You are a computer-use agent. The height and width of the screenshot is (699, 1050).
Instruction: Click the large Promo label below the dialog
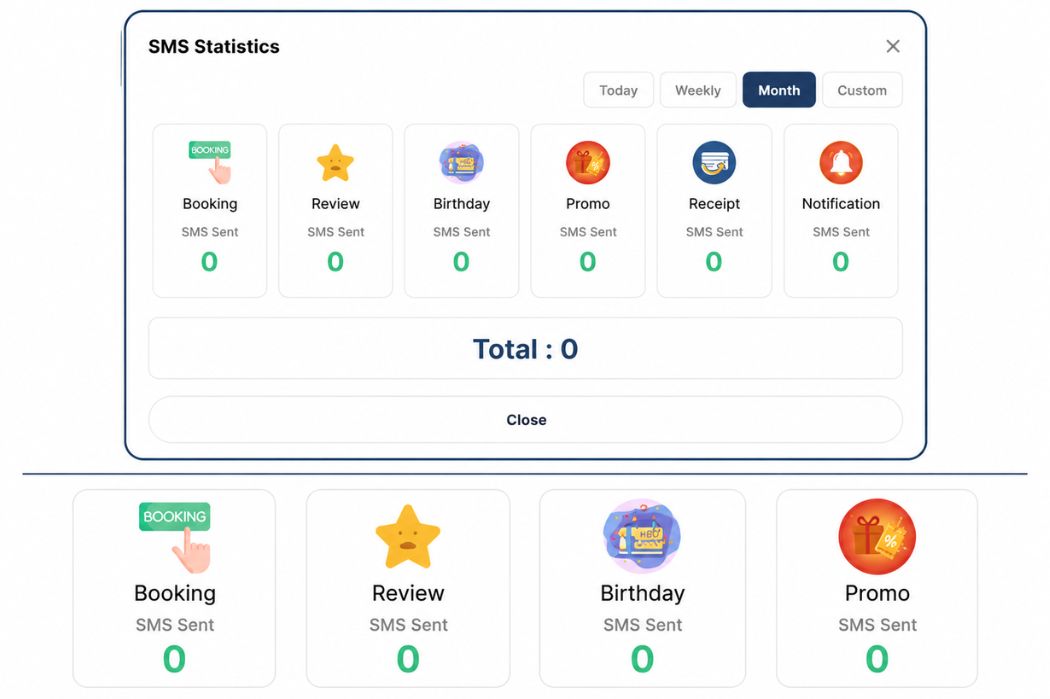tap(877, 593)
